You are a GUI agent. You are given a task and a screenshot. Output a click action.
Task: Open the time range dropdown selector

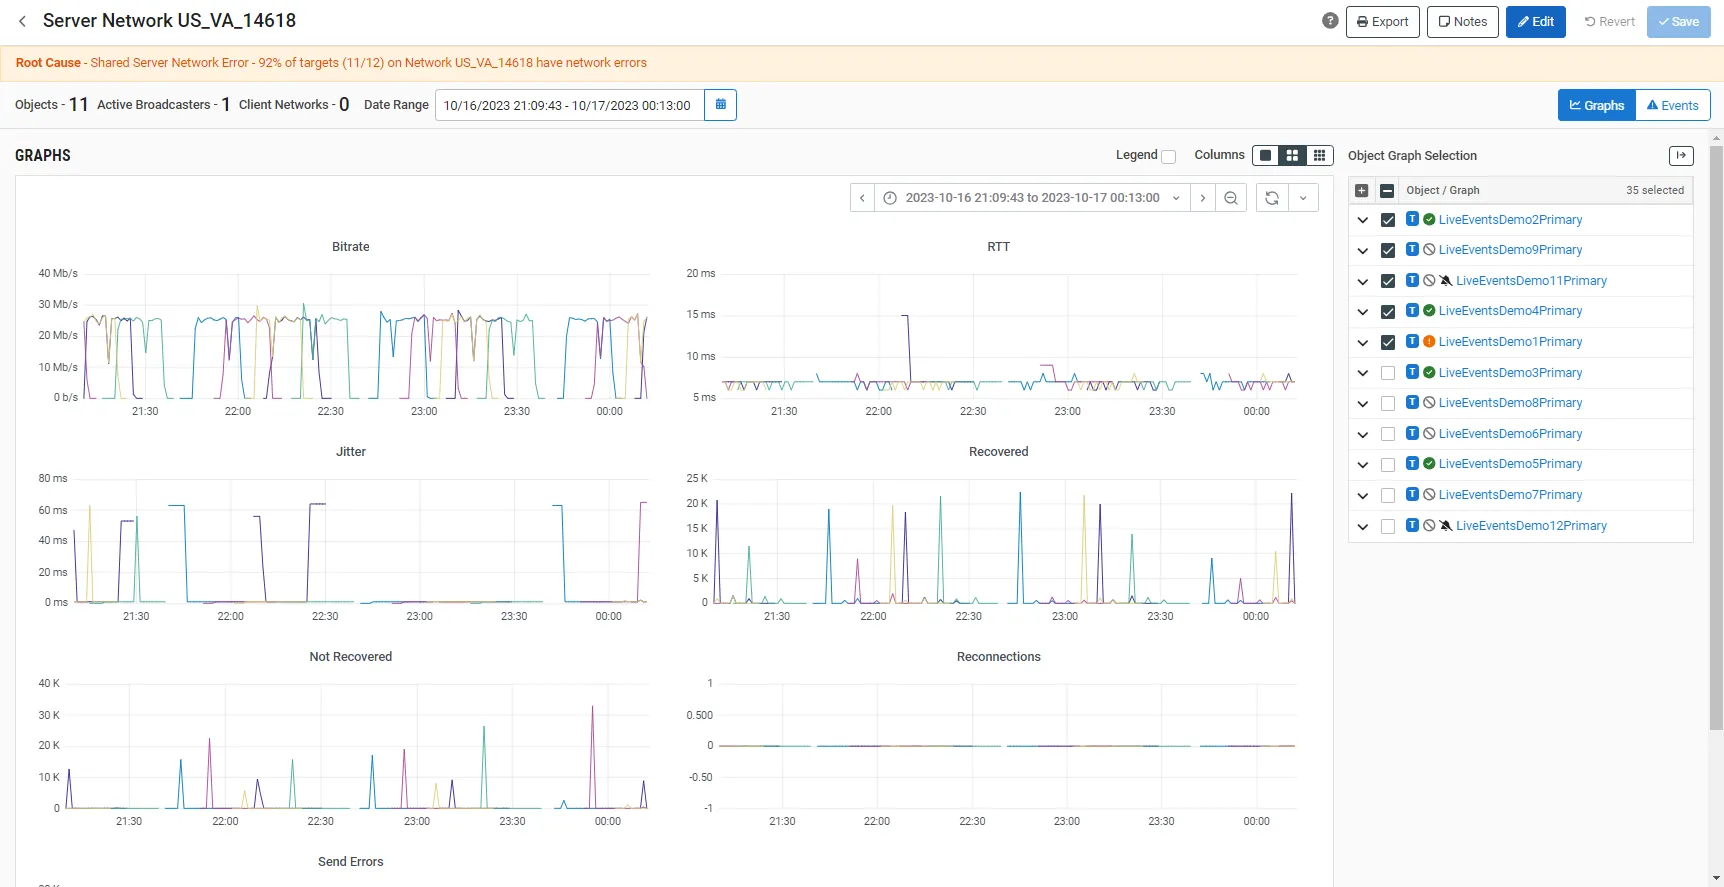[1033, 198]
